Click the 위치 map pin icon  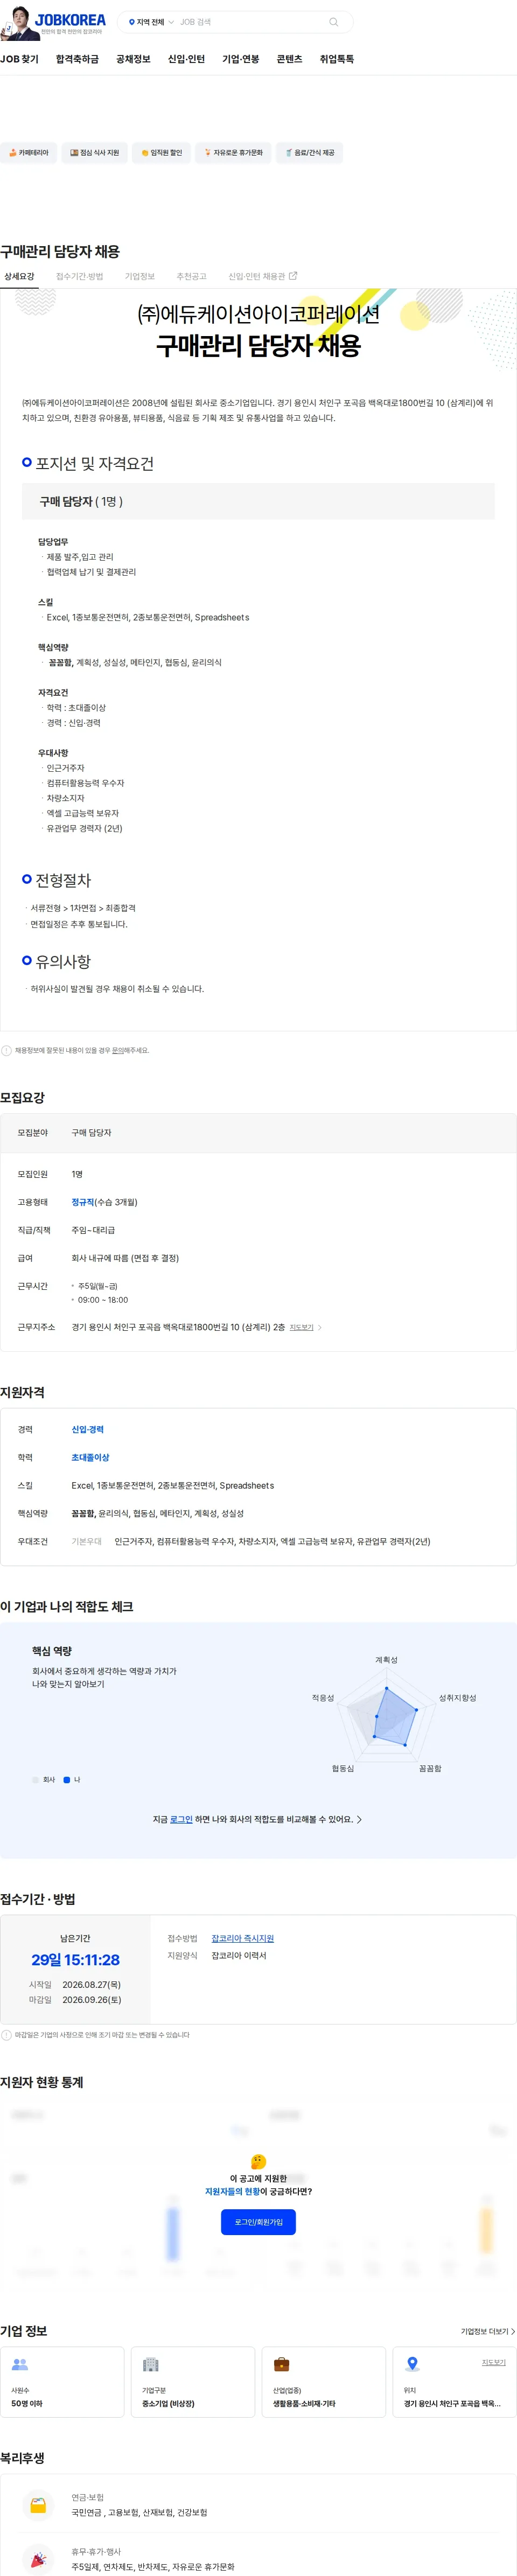click(x=412, y=2364)
